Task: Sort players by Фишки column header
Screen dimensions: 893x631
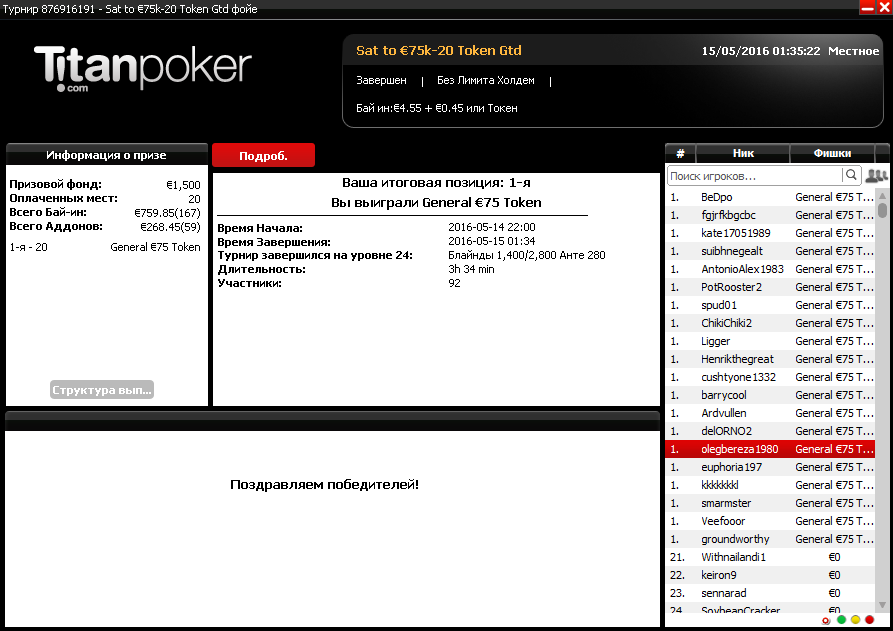Action: (832, 153)
